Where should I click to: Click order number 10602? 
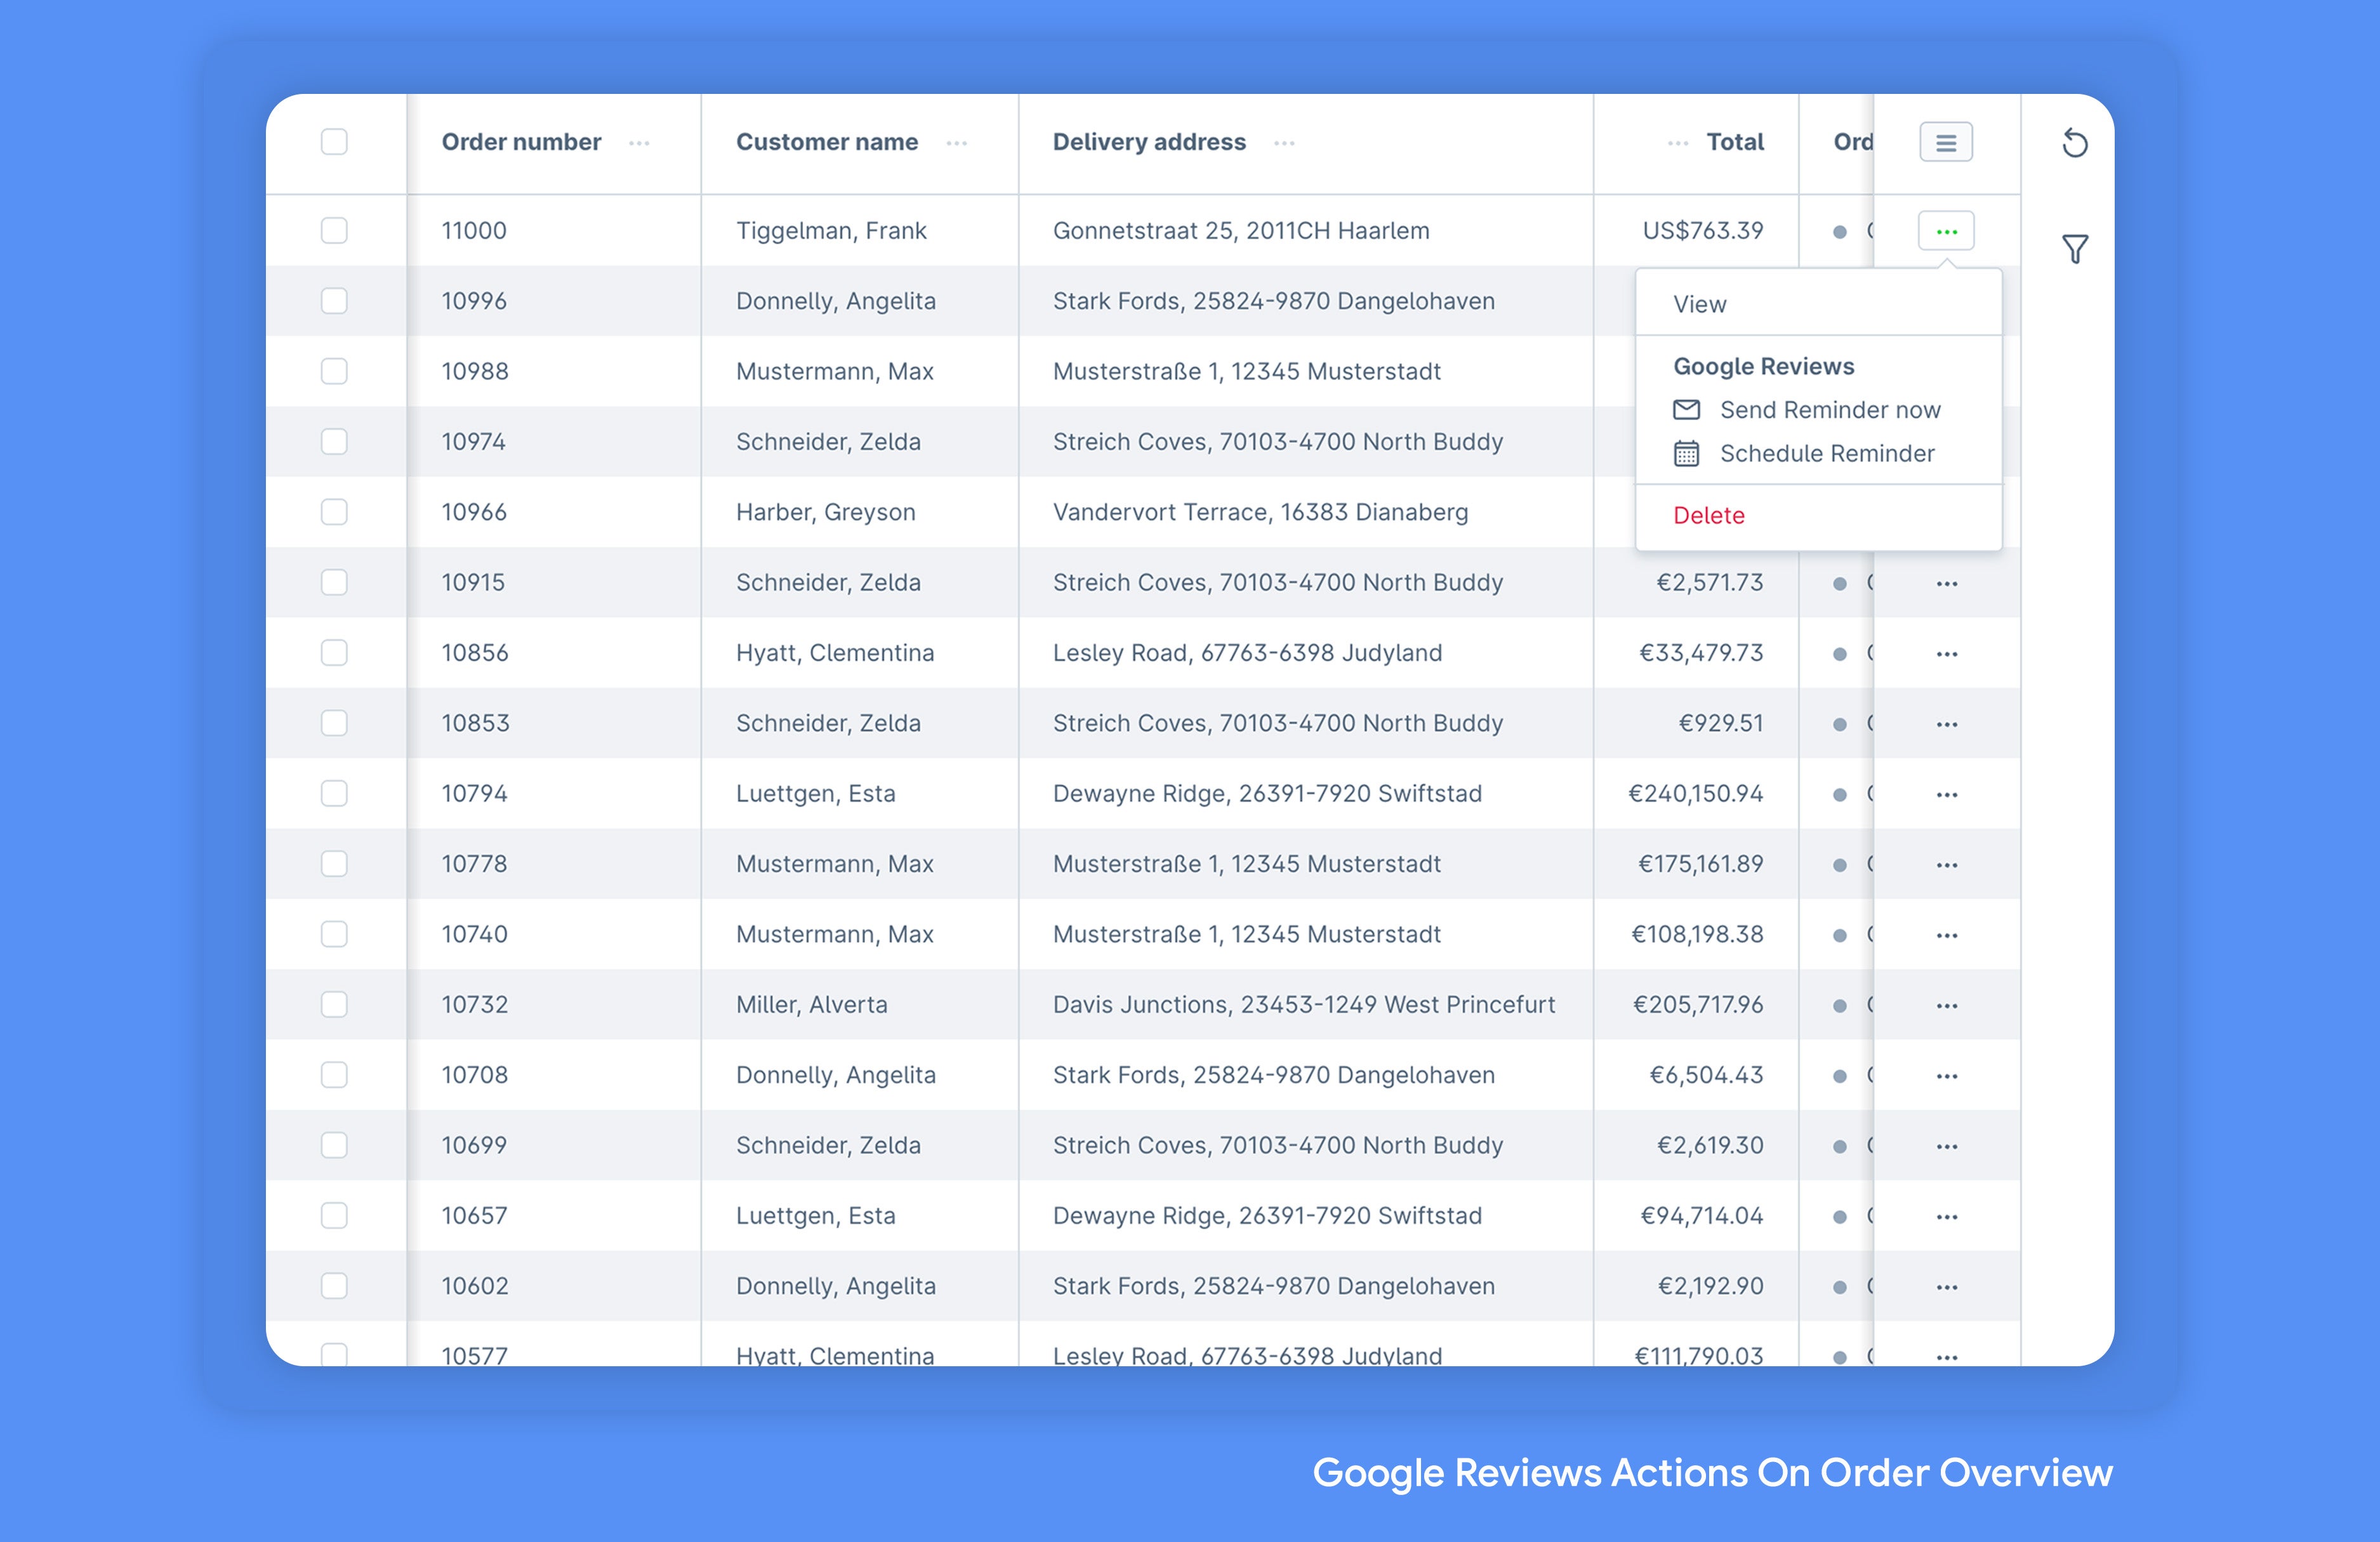click(475, 1285)
